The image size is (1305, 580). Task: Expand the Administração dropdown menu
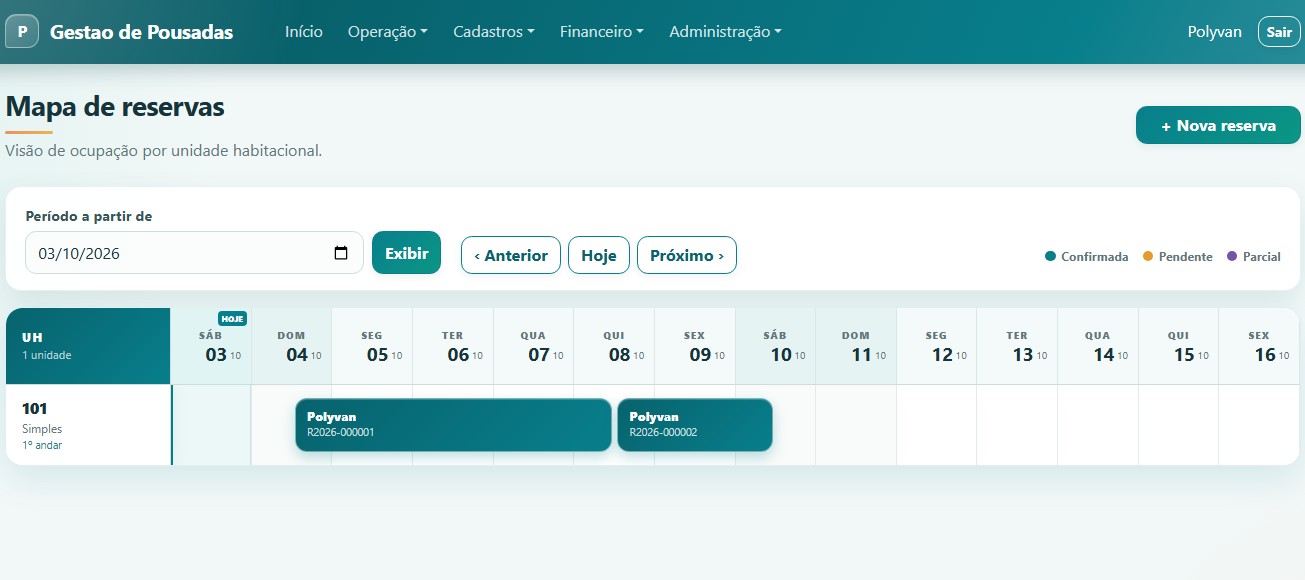click(726, 32)
